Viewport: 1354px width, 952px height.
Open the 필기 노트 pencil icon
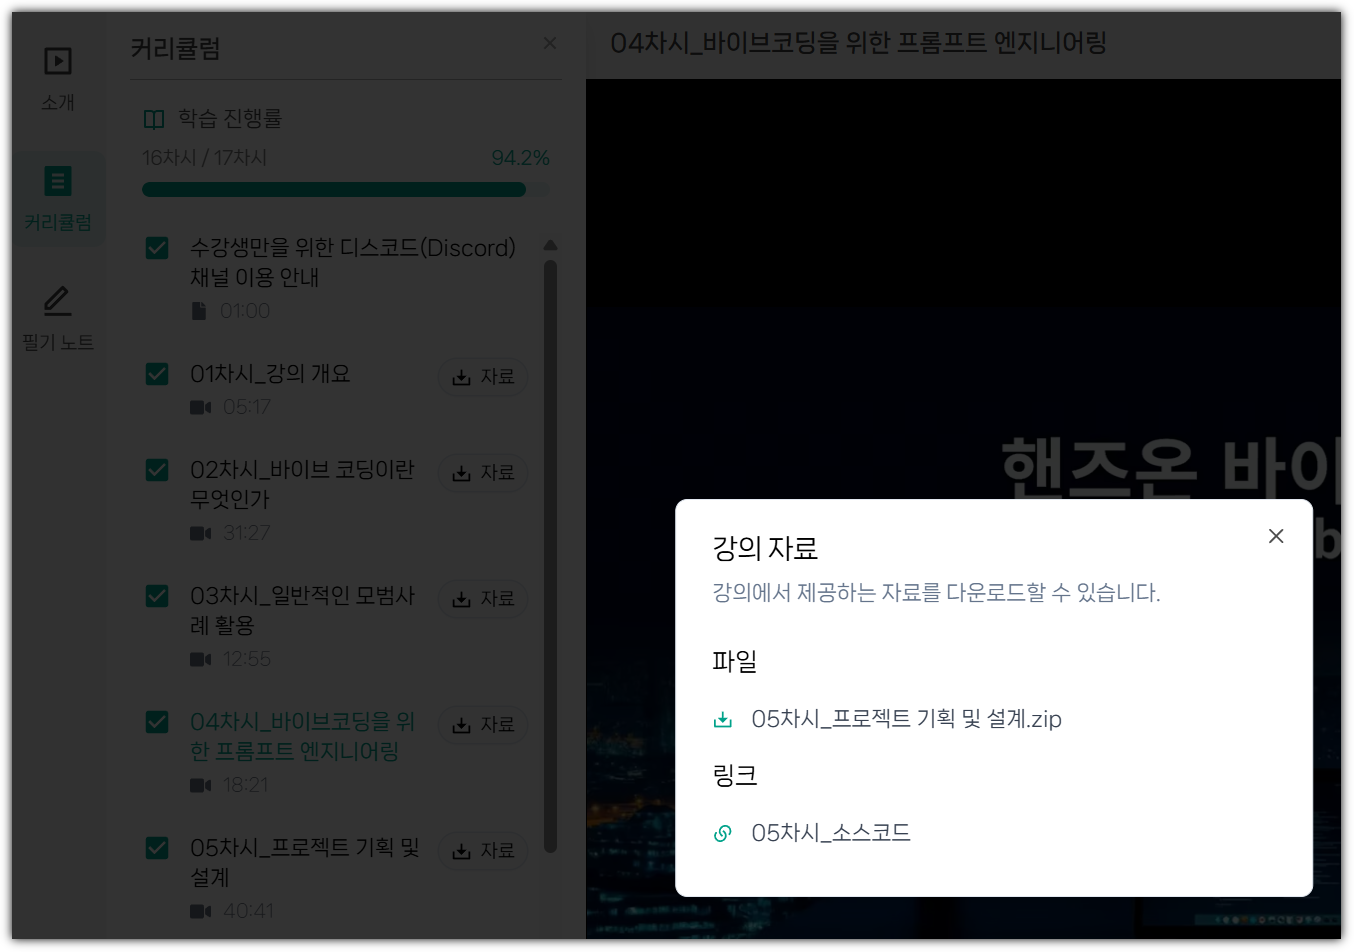coord(58,301)
